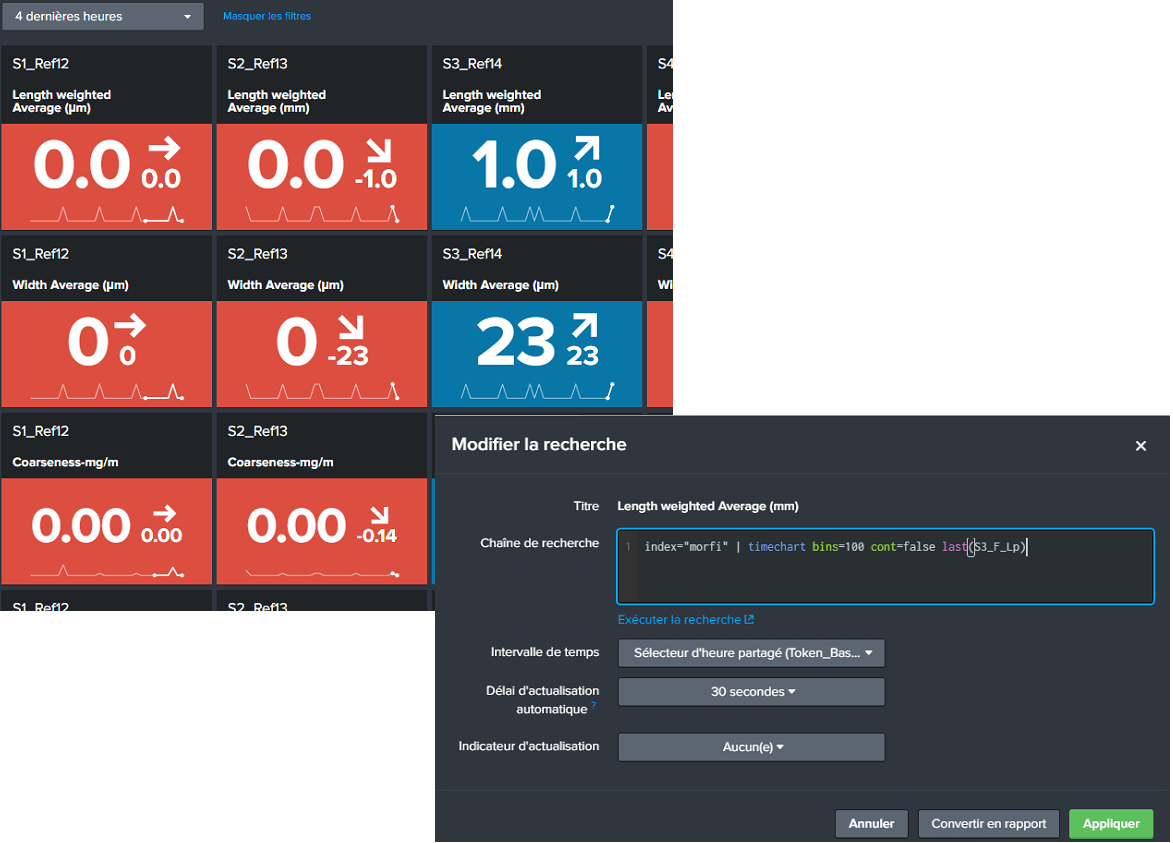
Task: Click the downward trend arrow in S2_Ref13 Length tile
Action: click(x=379, y=150)
